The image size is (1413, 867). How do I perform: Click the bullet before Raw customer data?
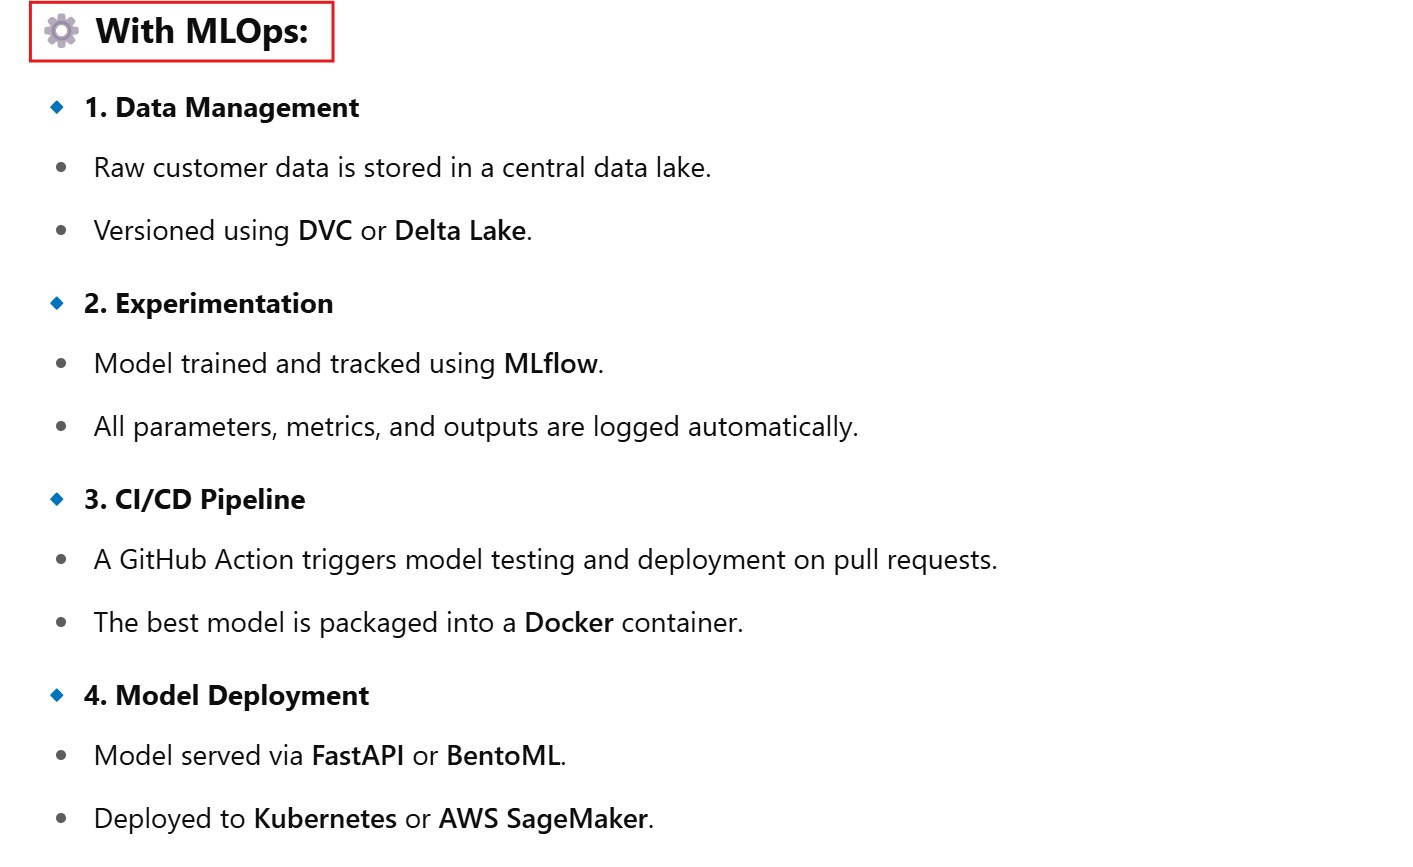pos(62,168)
